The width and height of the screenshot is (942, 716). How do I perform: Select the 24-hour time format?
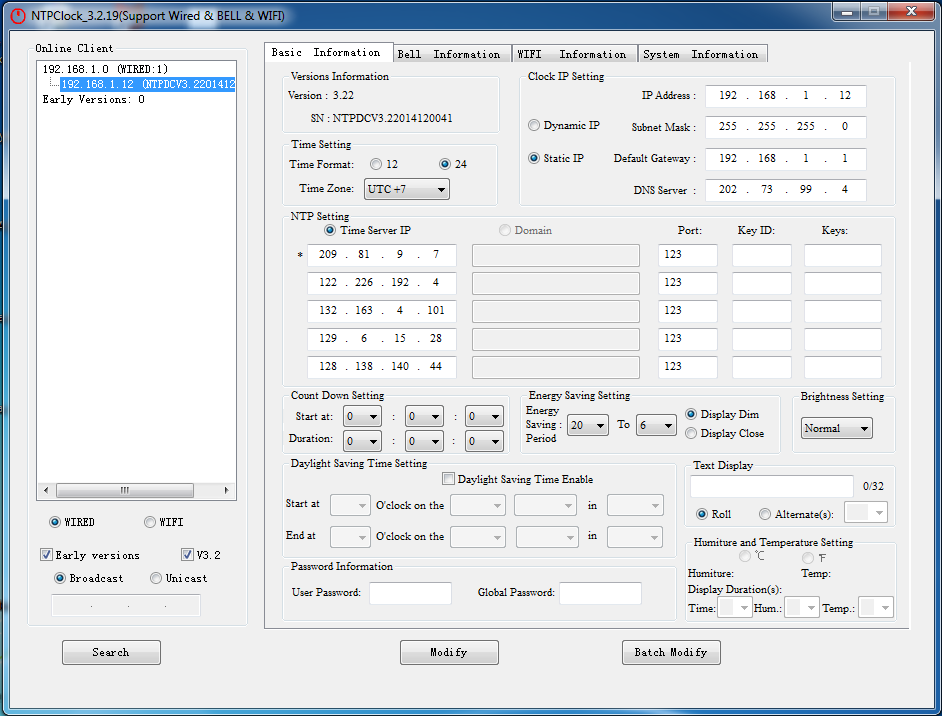445,164
